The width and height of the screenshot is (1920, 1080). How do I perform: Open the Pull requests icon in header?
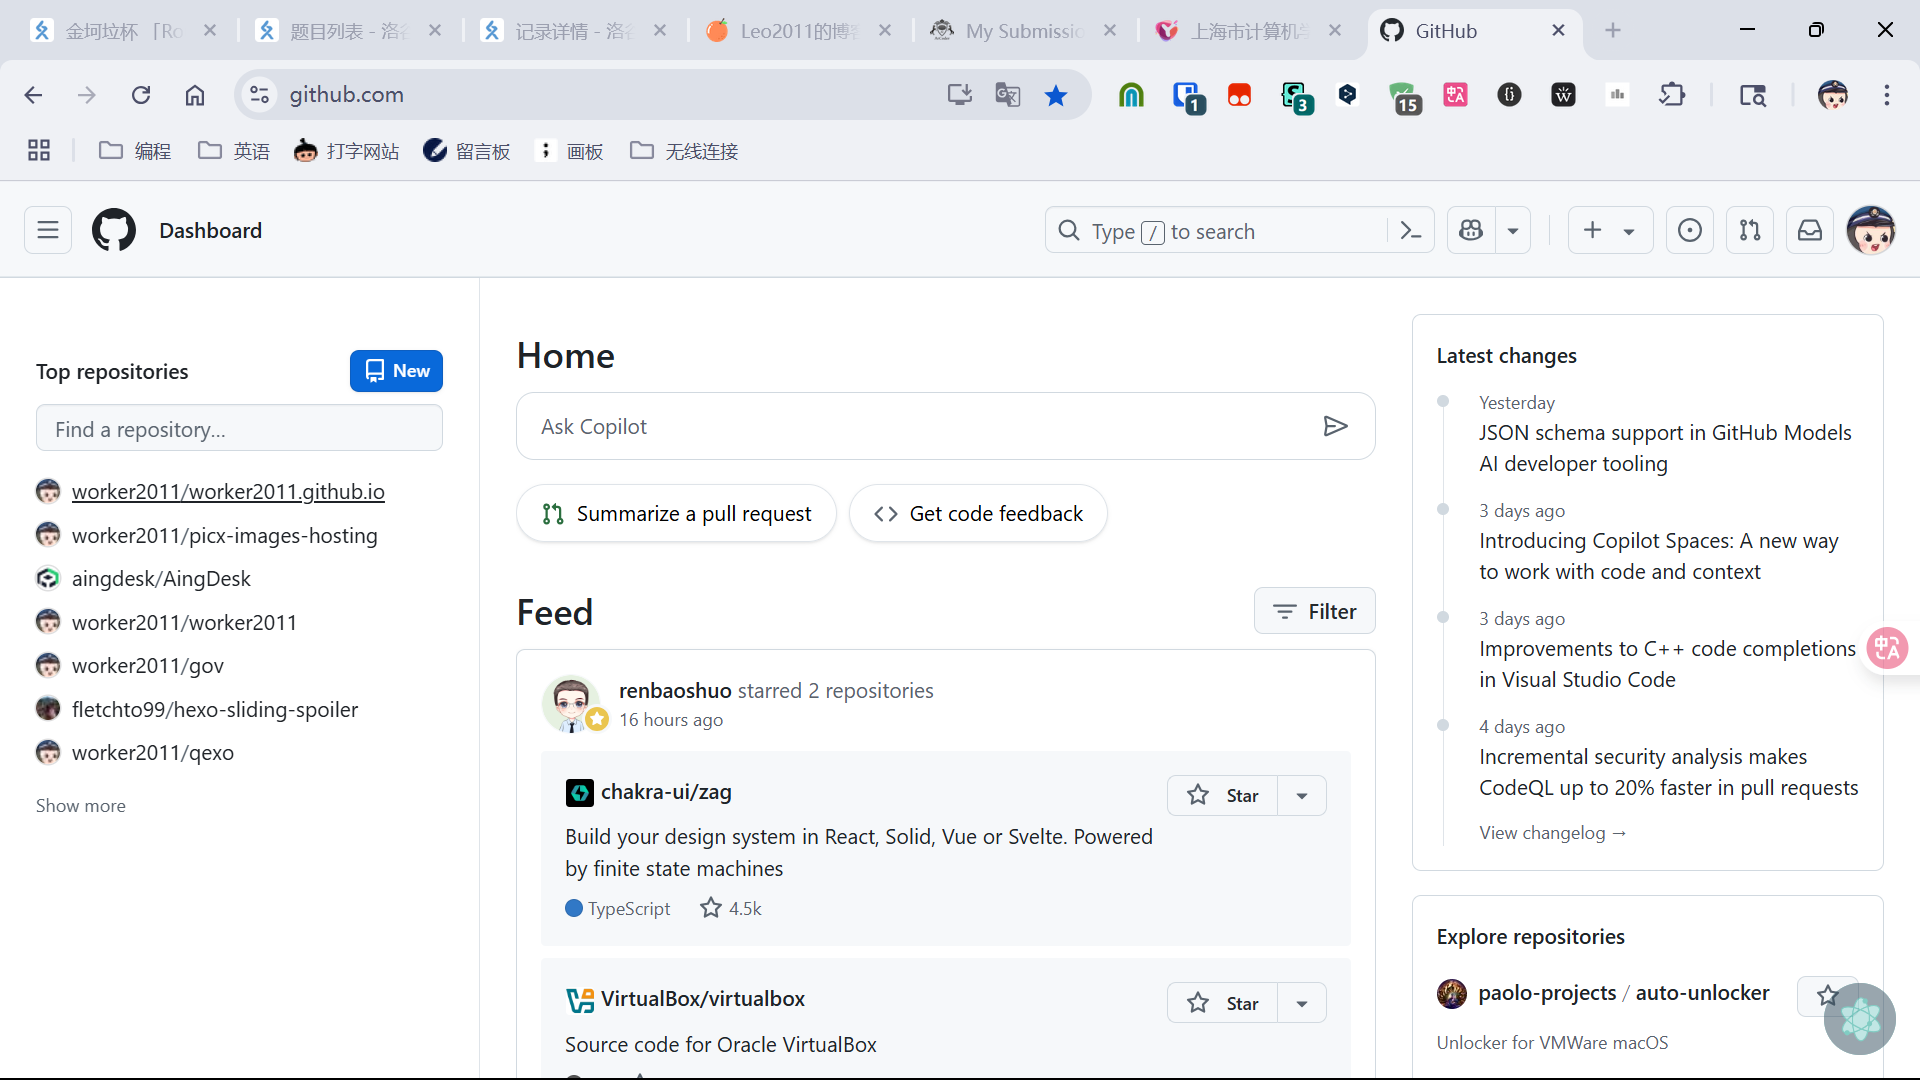pyautogui.click(x=1750, y=231)
